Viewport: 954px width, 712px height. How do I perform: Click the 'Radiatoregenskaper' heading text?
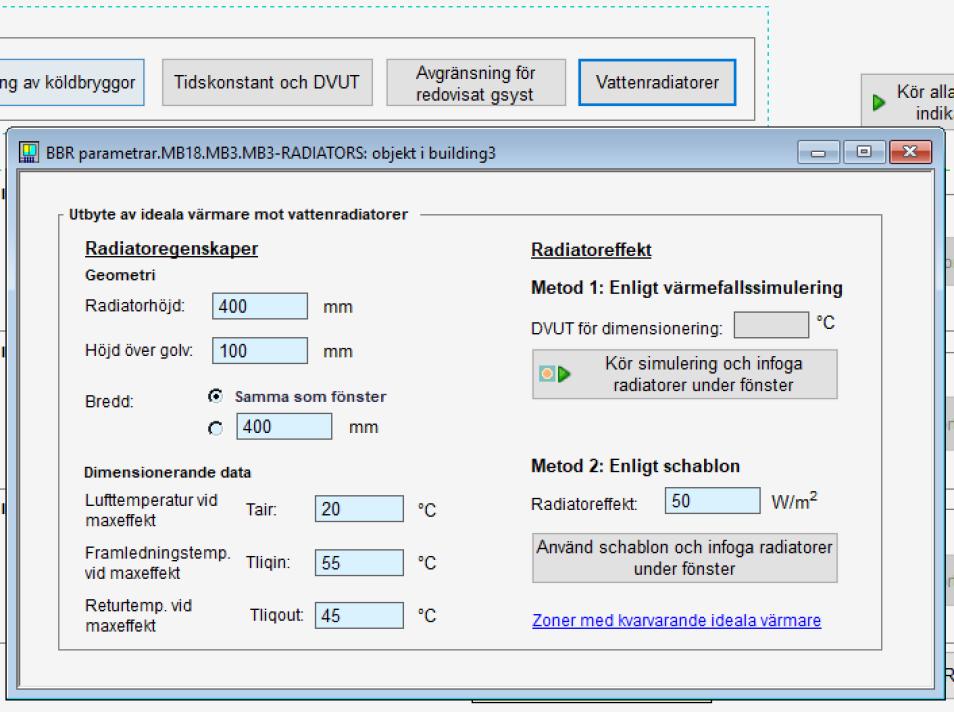coord(172,248)
